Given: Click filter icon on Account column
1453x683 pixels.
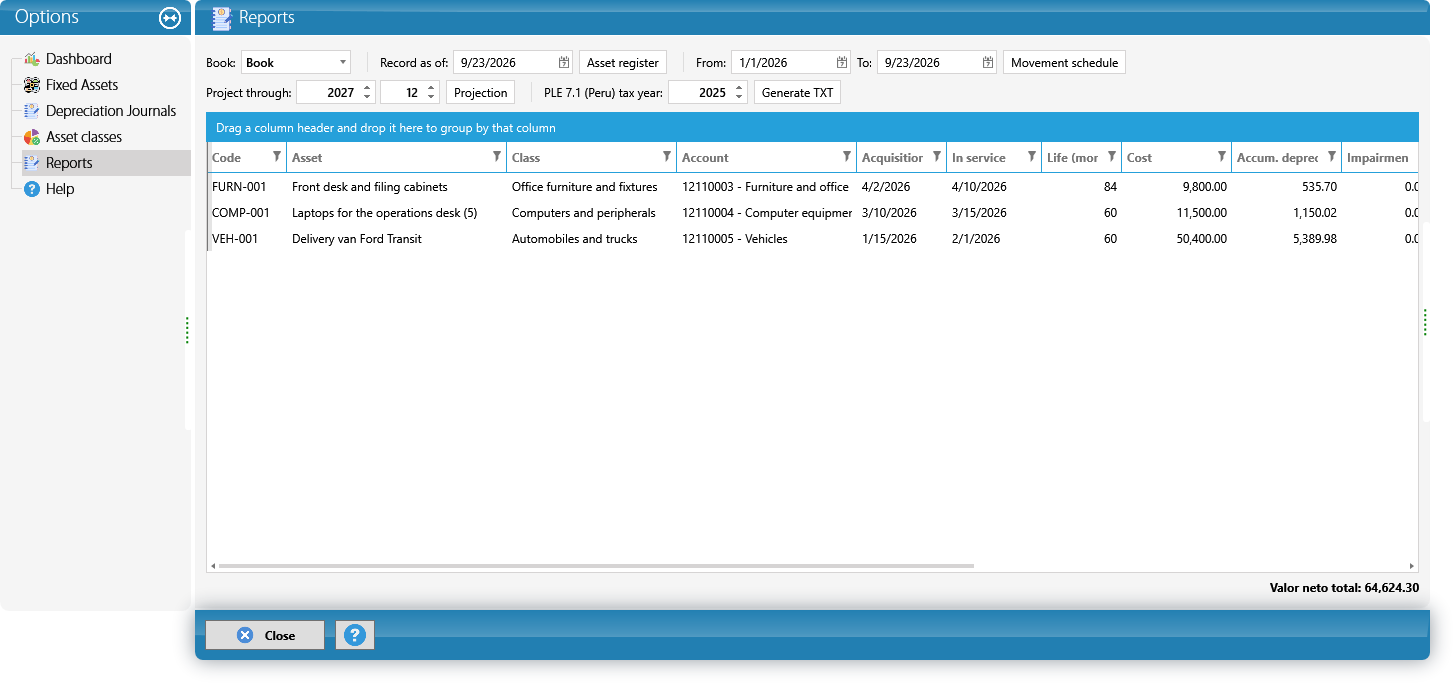Looking at the screenshot, I should pos(847,157).
